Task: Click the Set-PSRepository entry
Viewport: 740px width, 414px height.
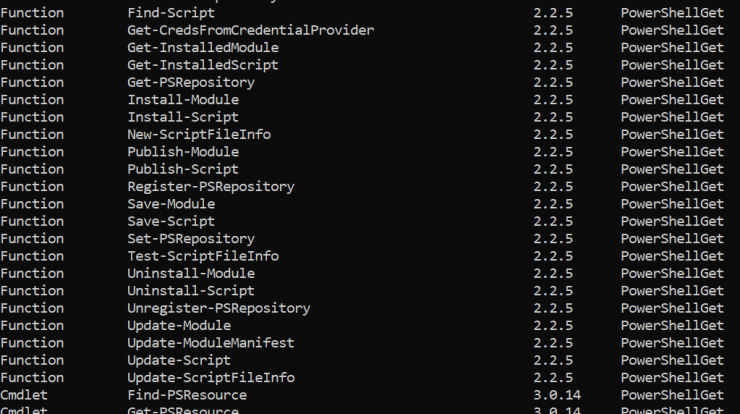Action: click(x=191, y=239)
